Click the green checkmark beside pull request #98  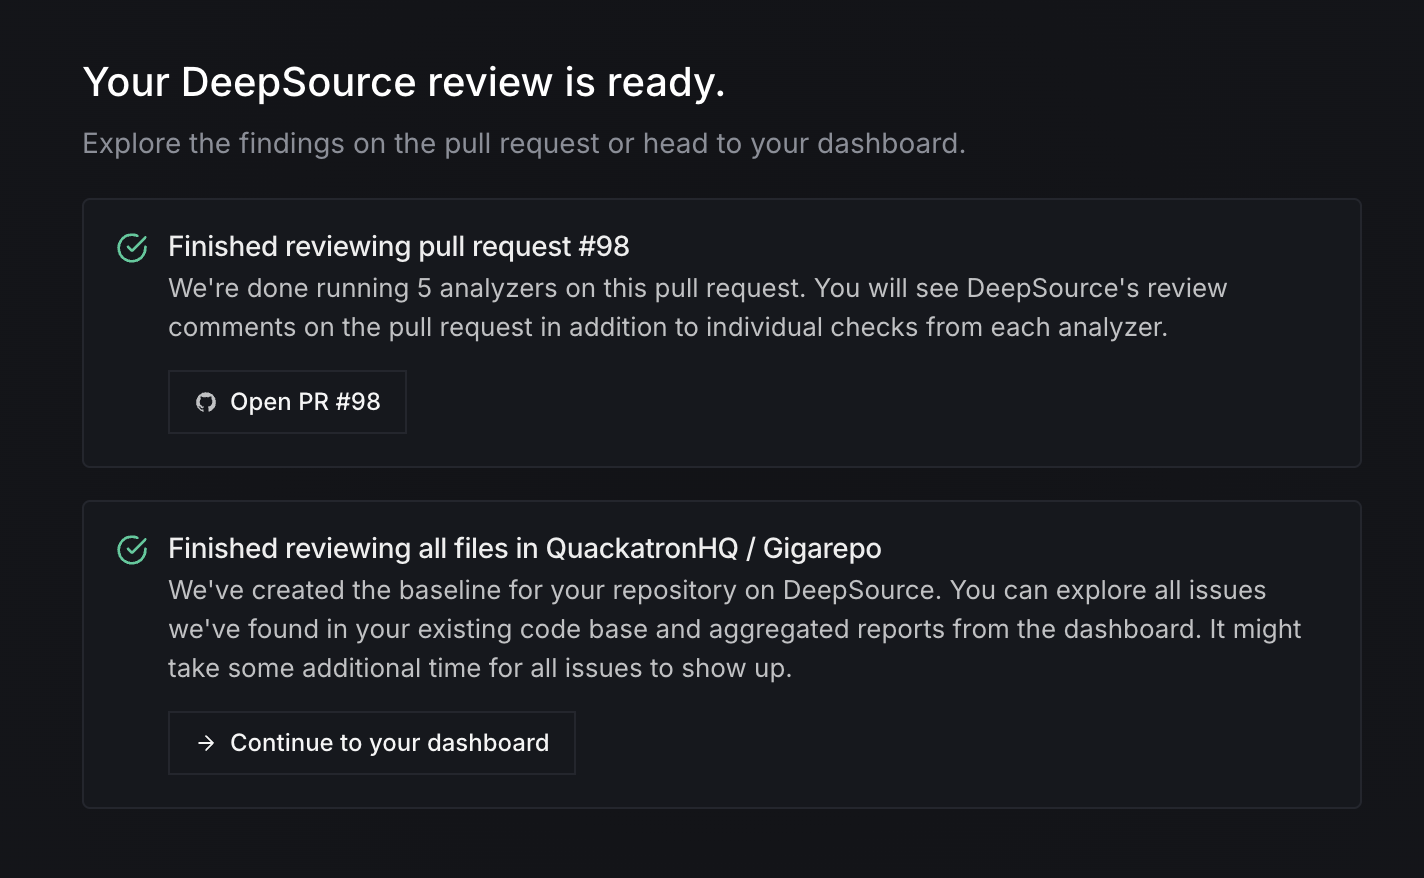(132, 248)
